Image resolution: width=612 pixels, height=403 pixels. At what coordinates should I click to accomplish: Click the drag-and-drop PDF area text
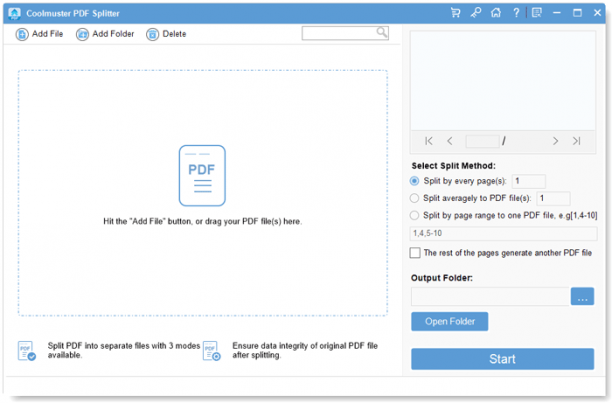(203, 221)
